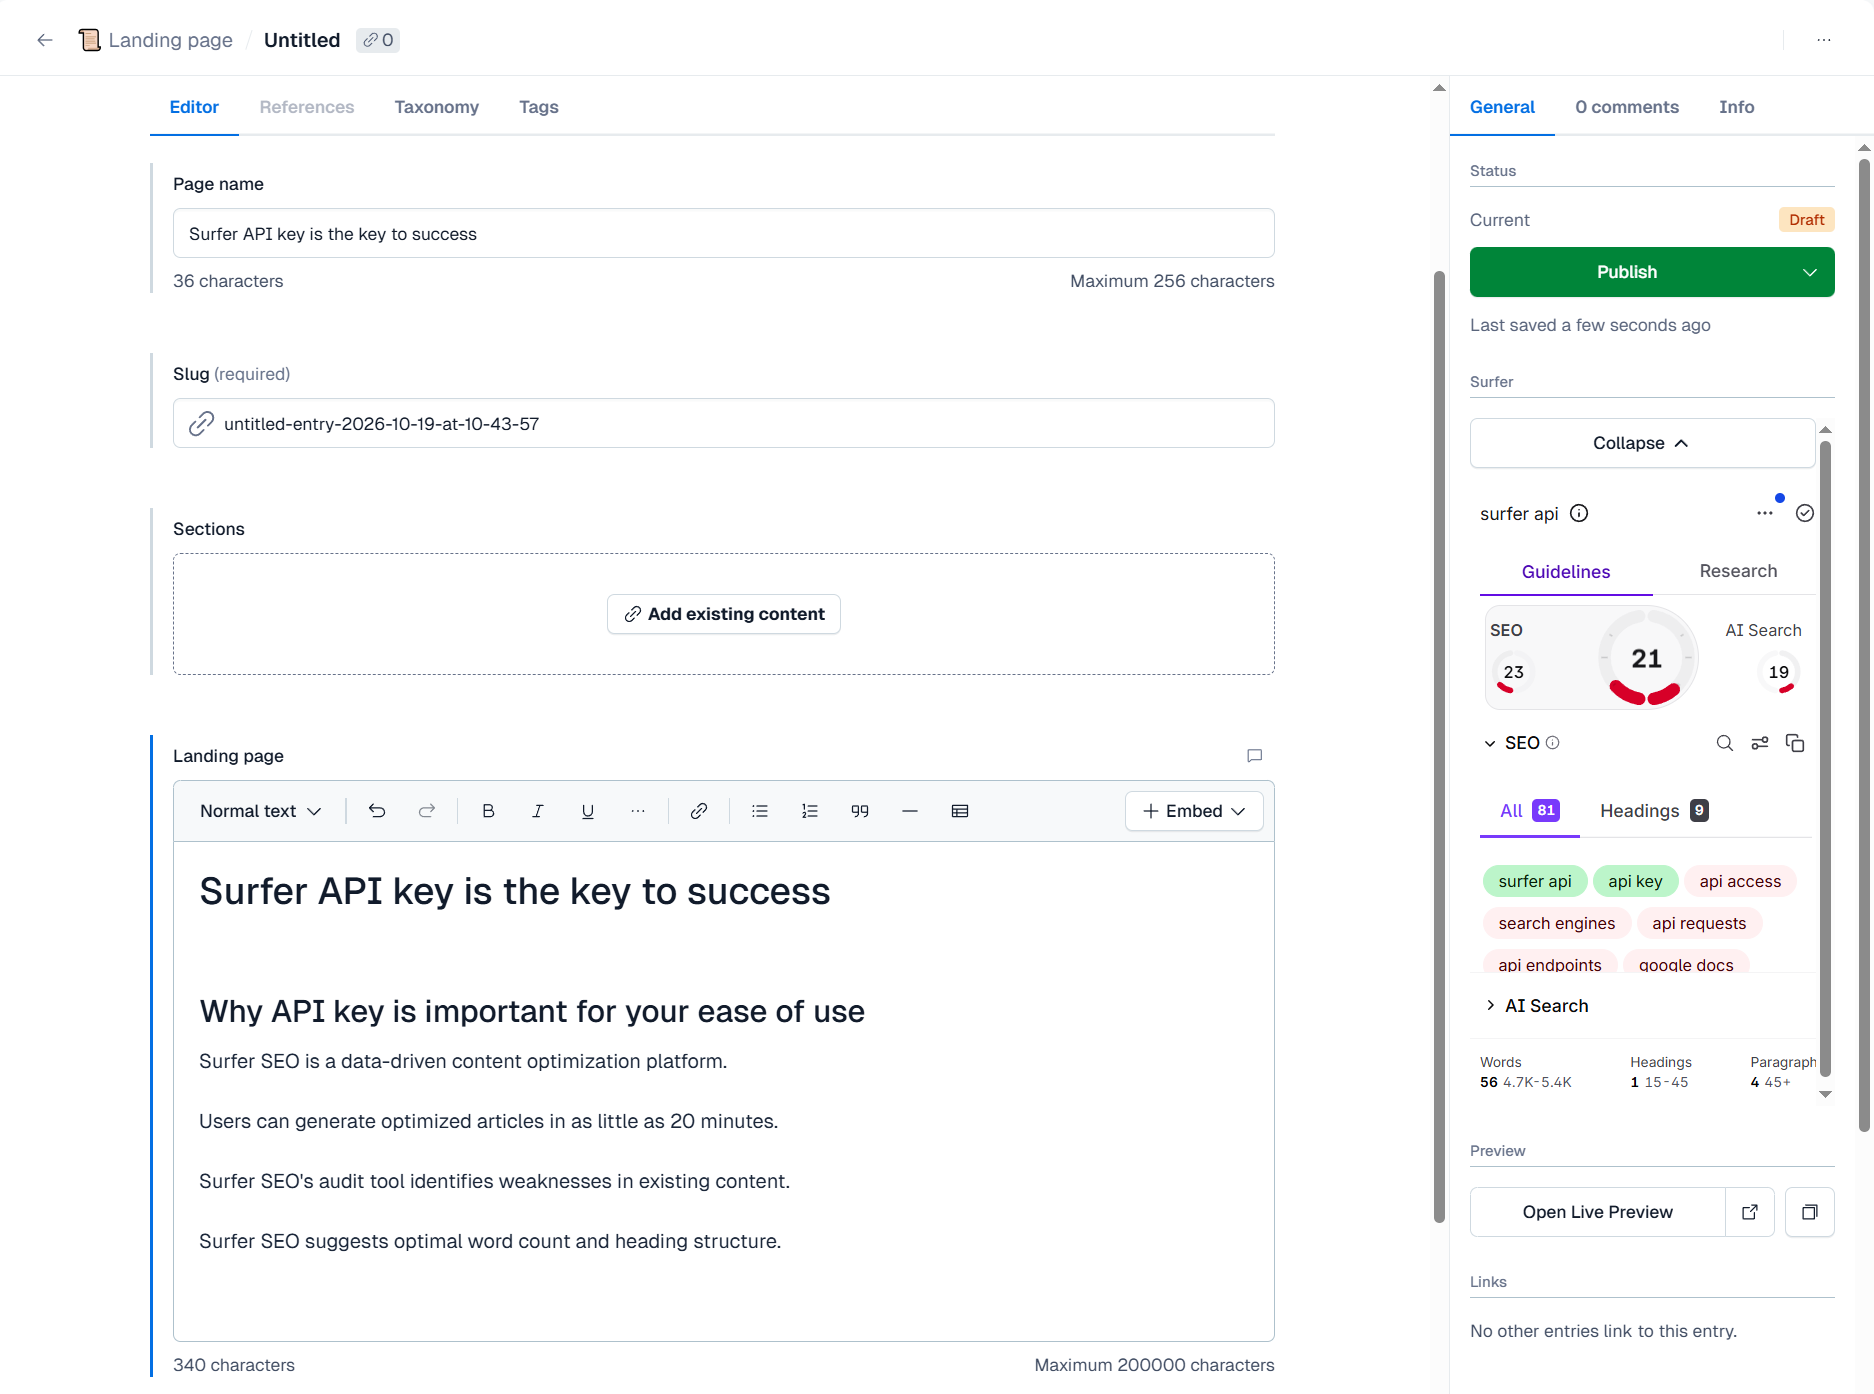1874x1394 pixels.
Task: Open surfer api options menu
Action: (1765, 513)
